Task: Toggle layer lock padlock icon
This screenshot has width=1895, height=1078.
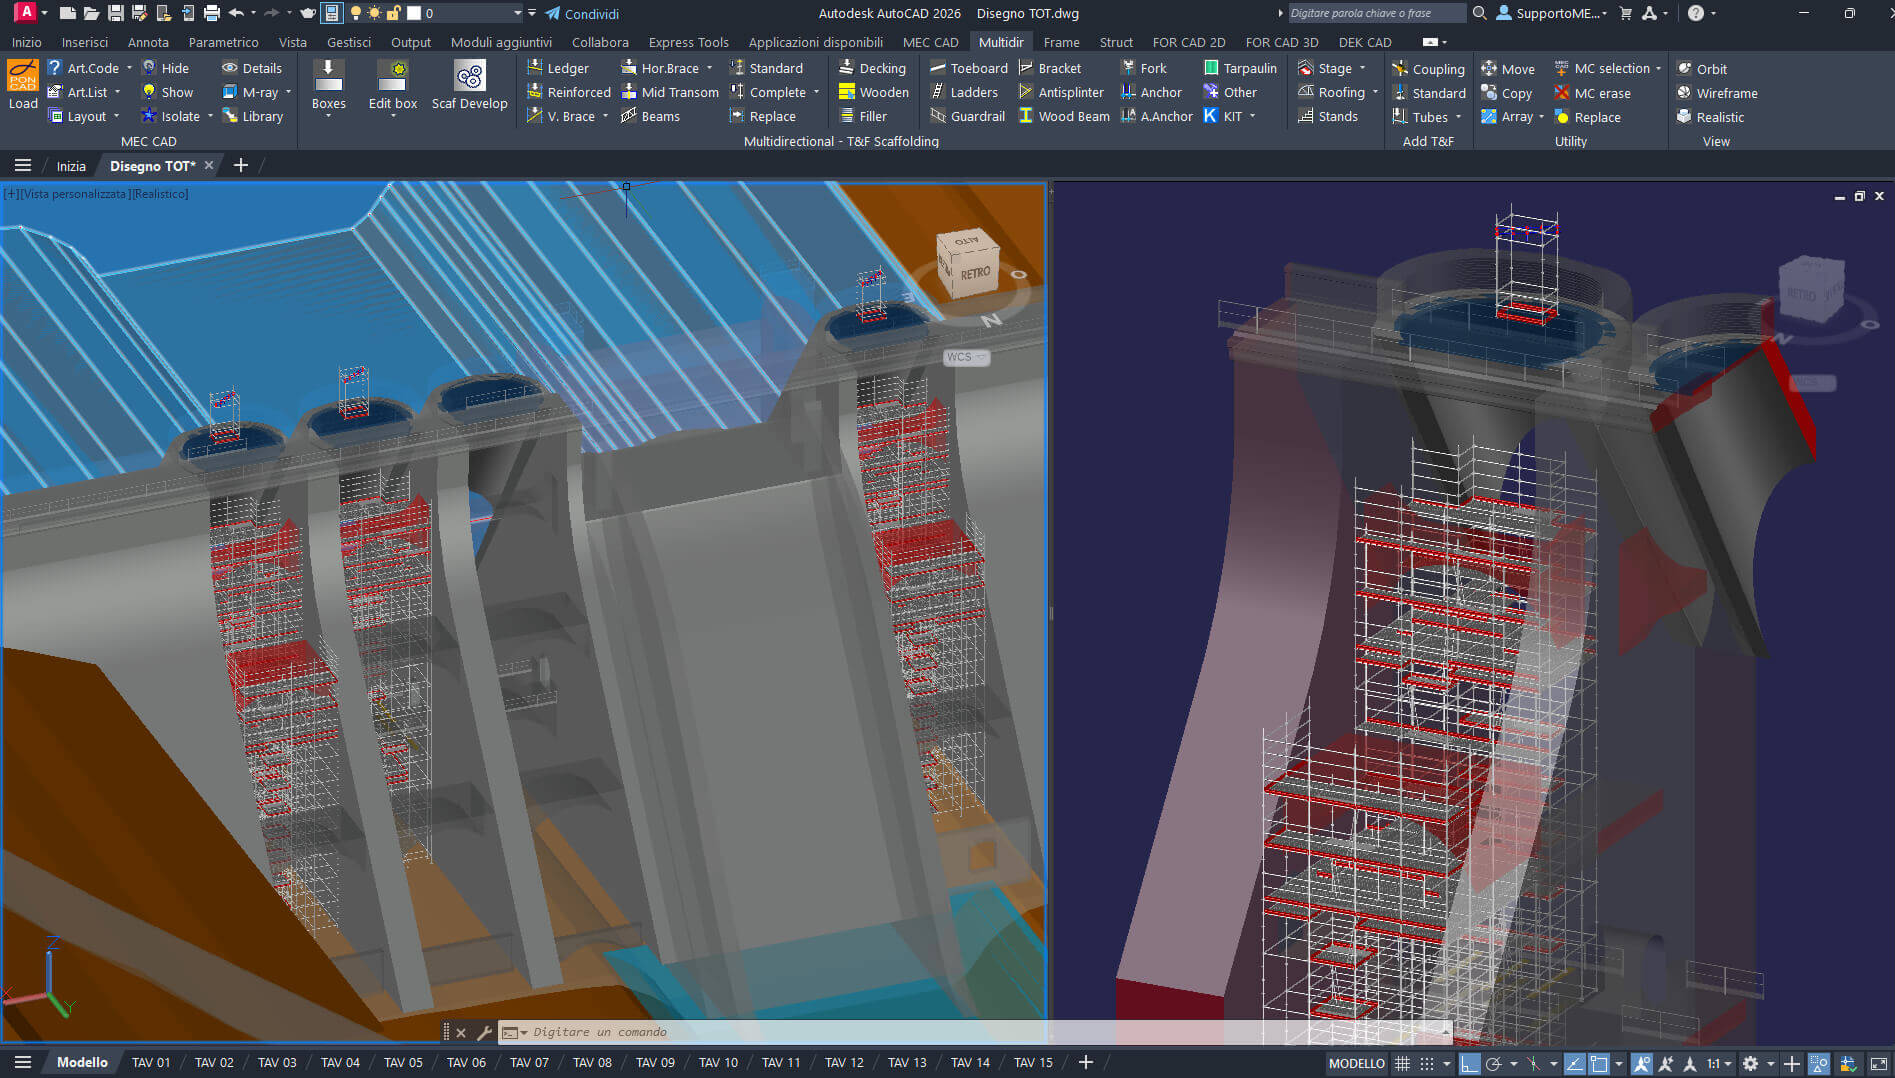Action: click(393, 13)
